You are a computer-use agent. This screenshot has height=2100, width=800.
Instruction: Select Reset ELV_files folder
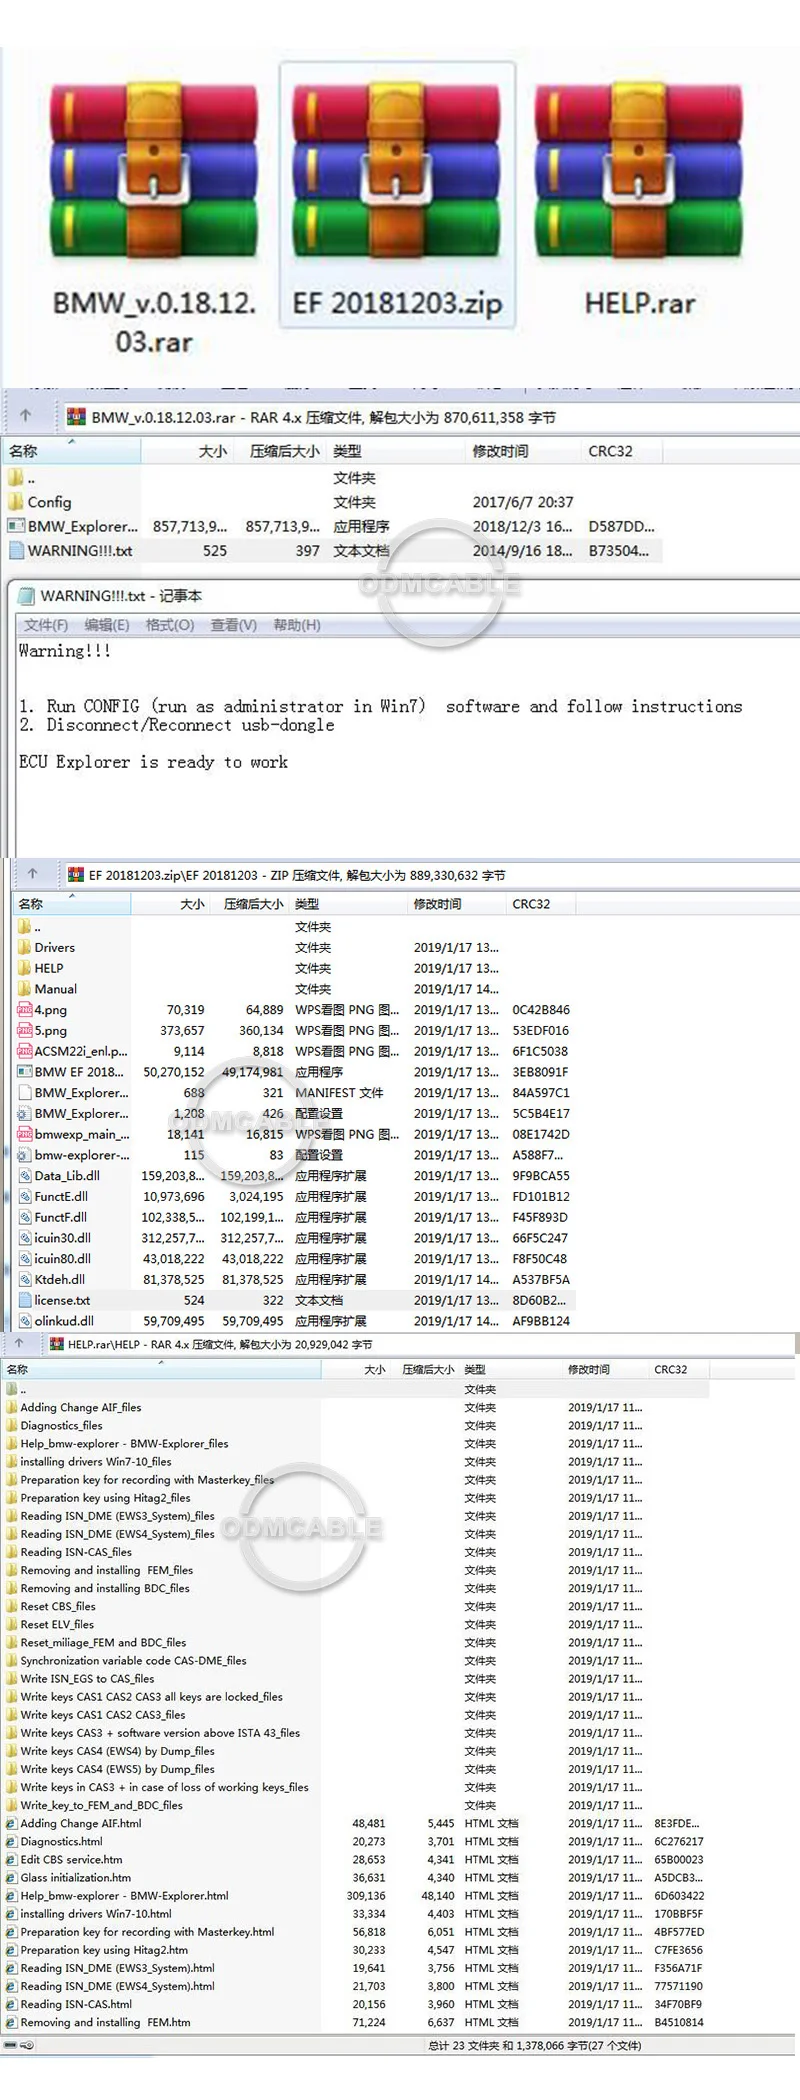pyautogui.click(x=57, y=1624)
